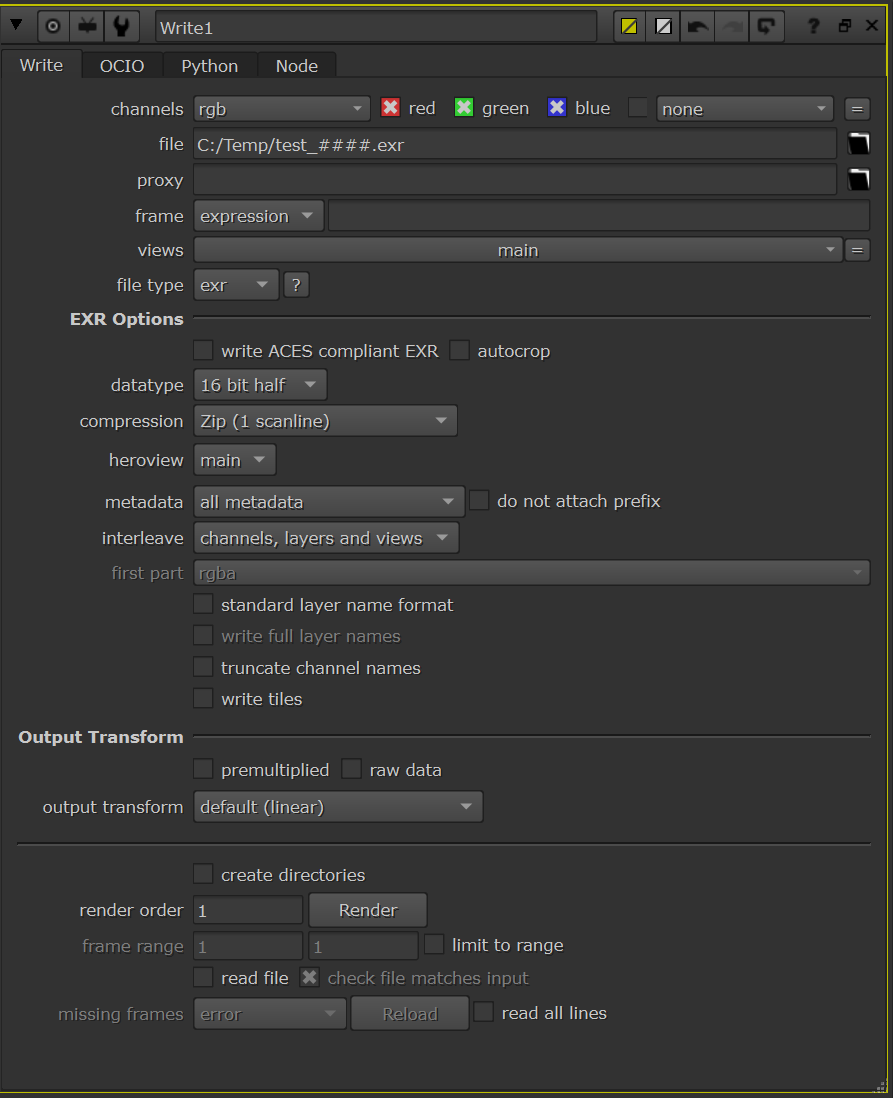Click the file type help button
This screenshot has height=1098, width=893.
pyautogui.click(x=296, y=284)
